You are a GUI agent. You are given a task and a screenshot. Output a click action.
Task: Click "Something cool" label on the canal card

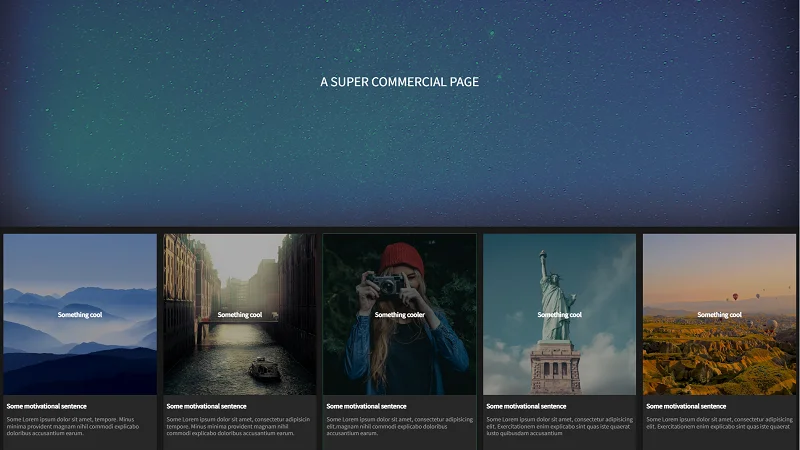click(240, 315)
